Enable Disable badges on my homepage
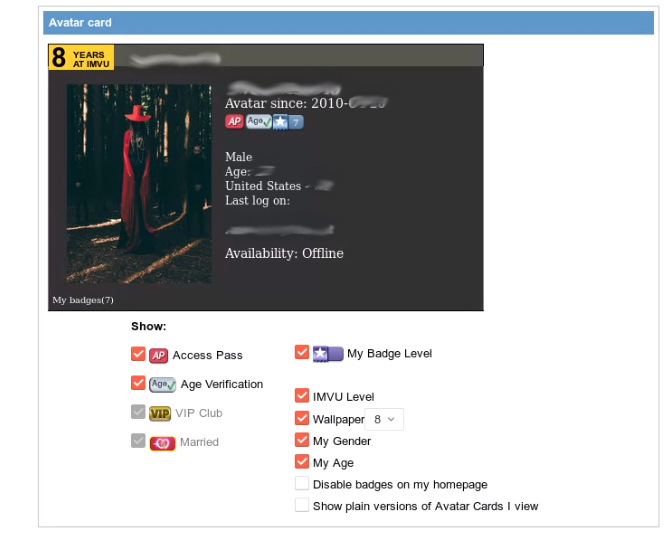The image size is (668, 536). tap(302, 483)
